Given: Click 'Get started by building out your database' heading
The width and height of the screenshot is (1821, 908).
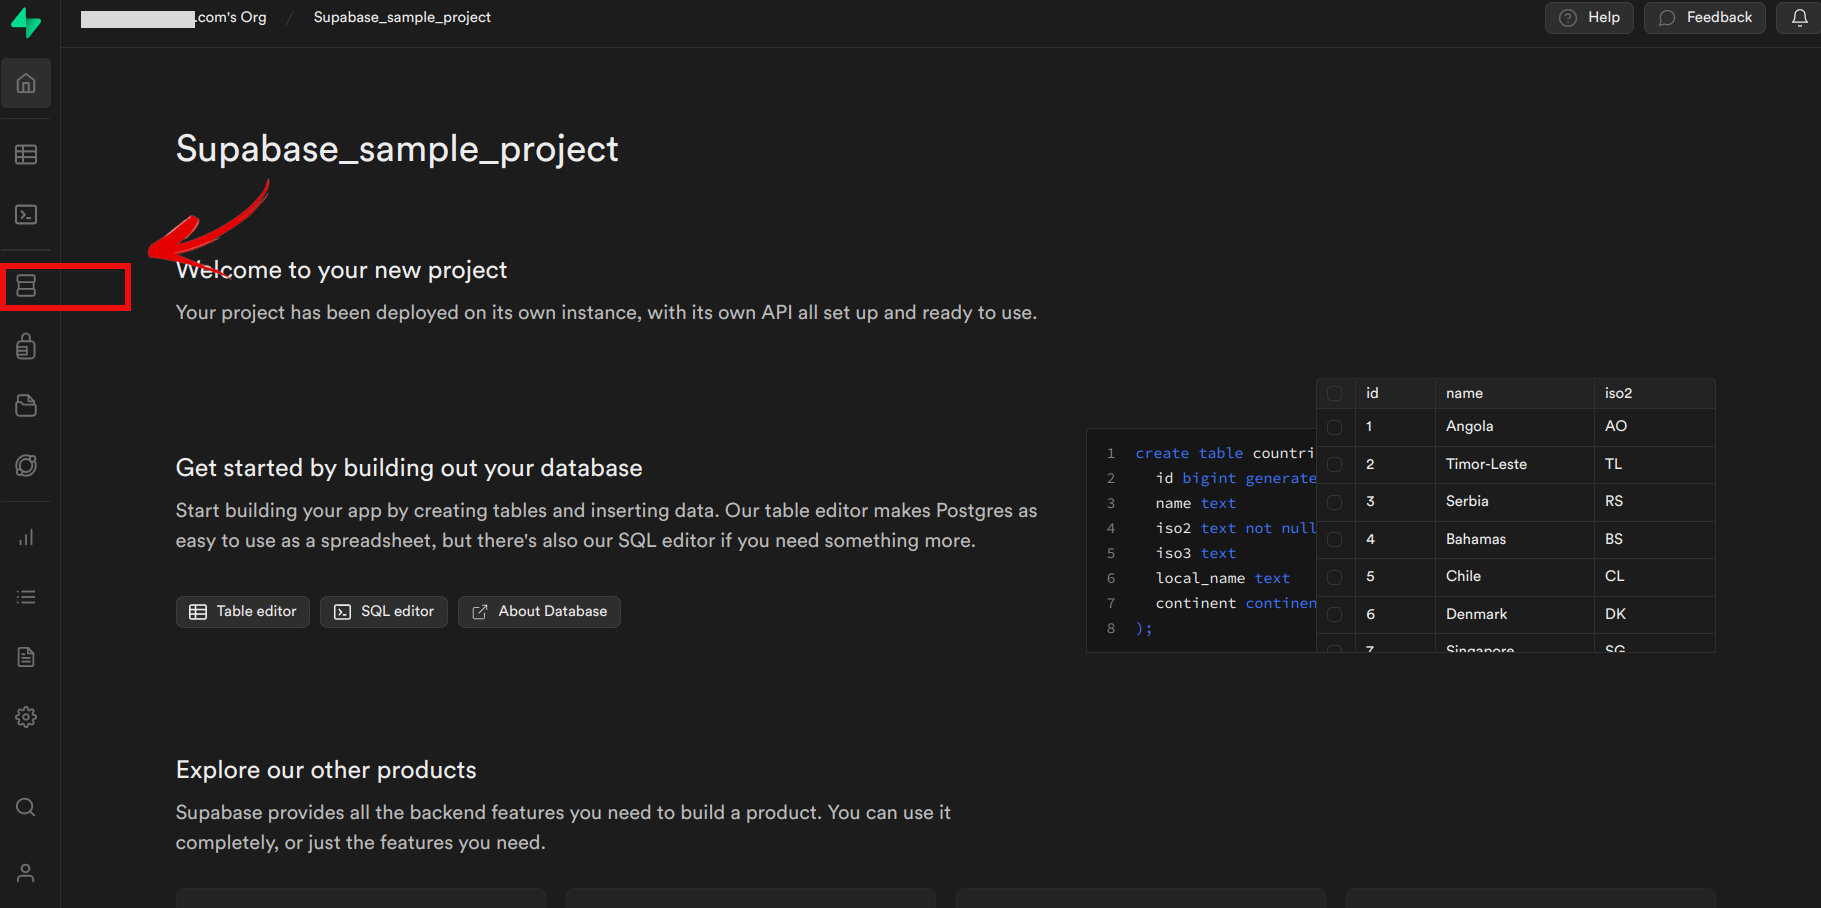Looking at the screenshot, I should (x=409, y=469).
